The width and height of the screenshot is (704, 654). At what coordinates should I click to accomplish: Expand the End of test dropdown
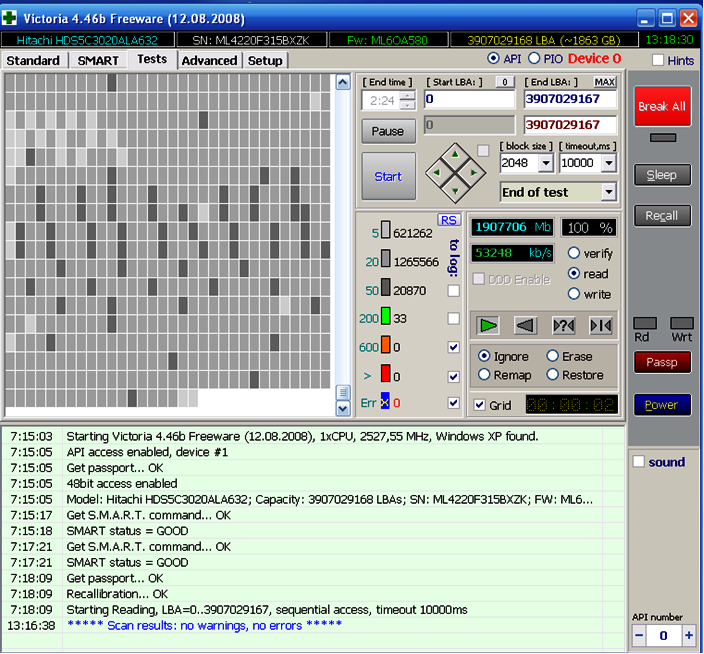pyautogui.click(x=609, y=192)
